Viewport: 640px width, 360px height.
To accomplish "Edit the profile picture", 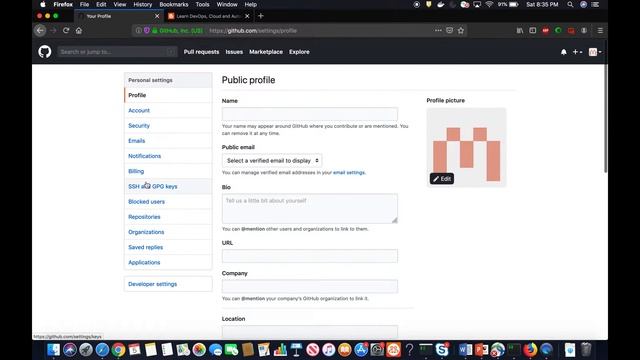I will pyautogui.click(x=442, y=179).
